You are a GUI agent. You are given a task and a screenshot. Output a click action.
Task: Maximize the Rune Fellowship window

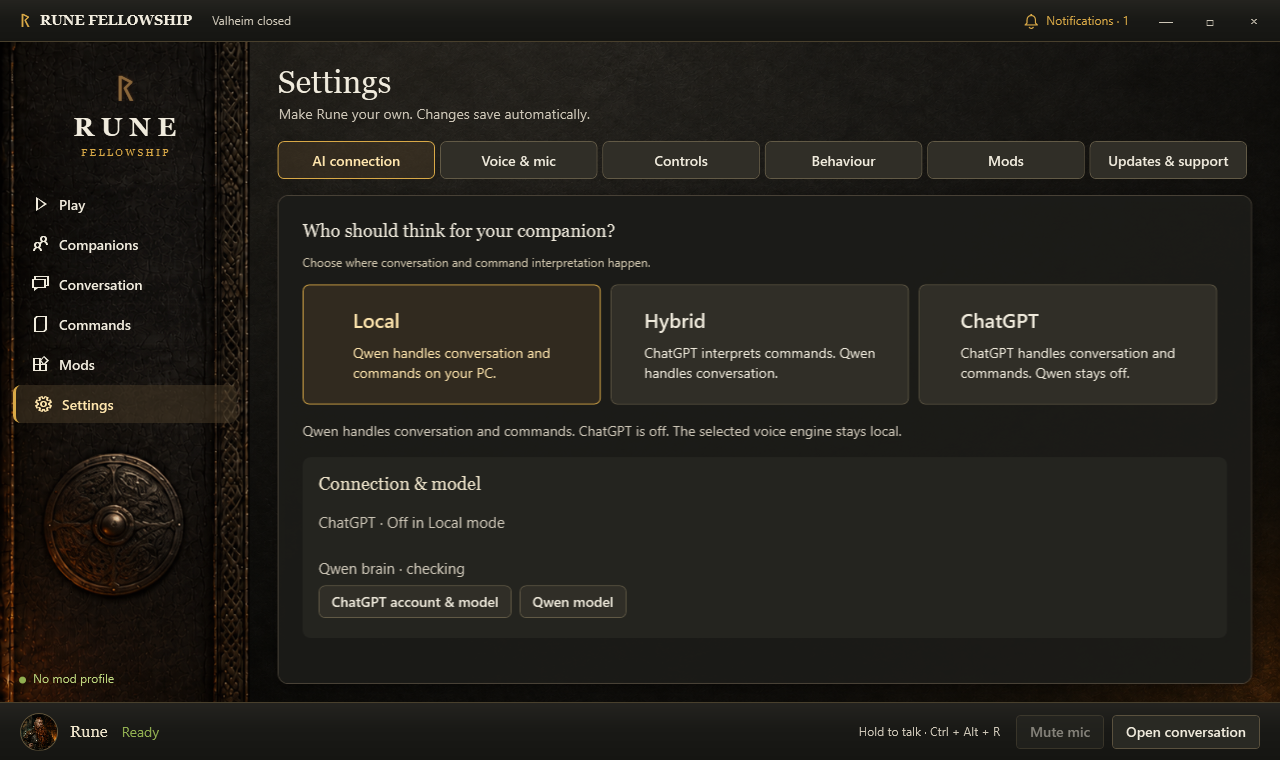point(1209,21)
